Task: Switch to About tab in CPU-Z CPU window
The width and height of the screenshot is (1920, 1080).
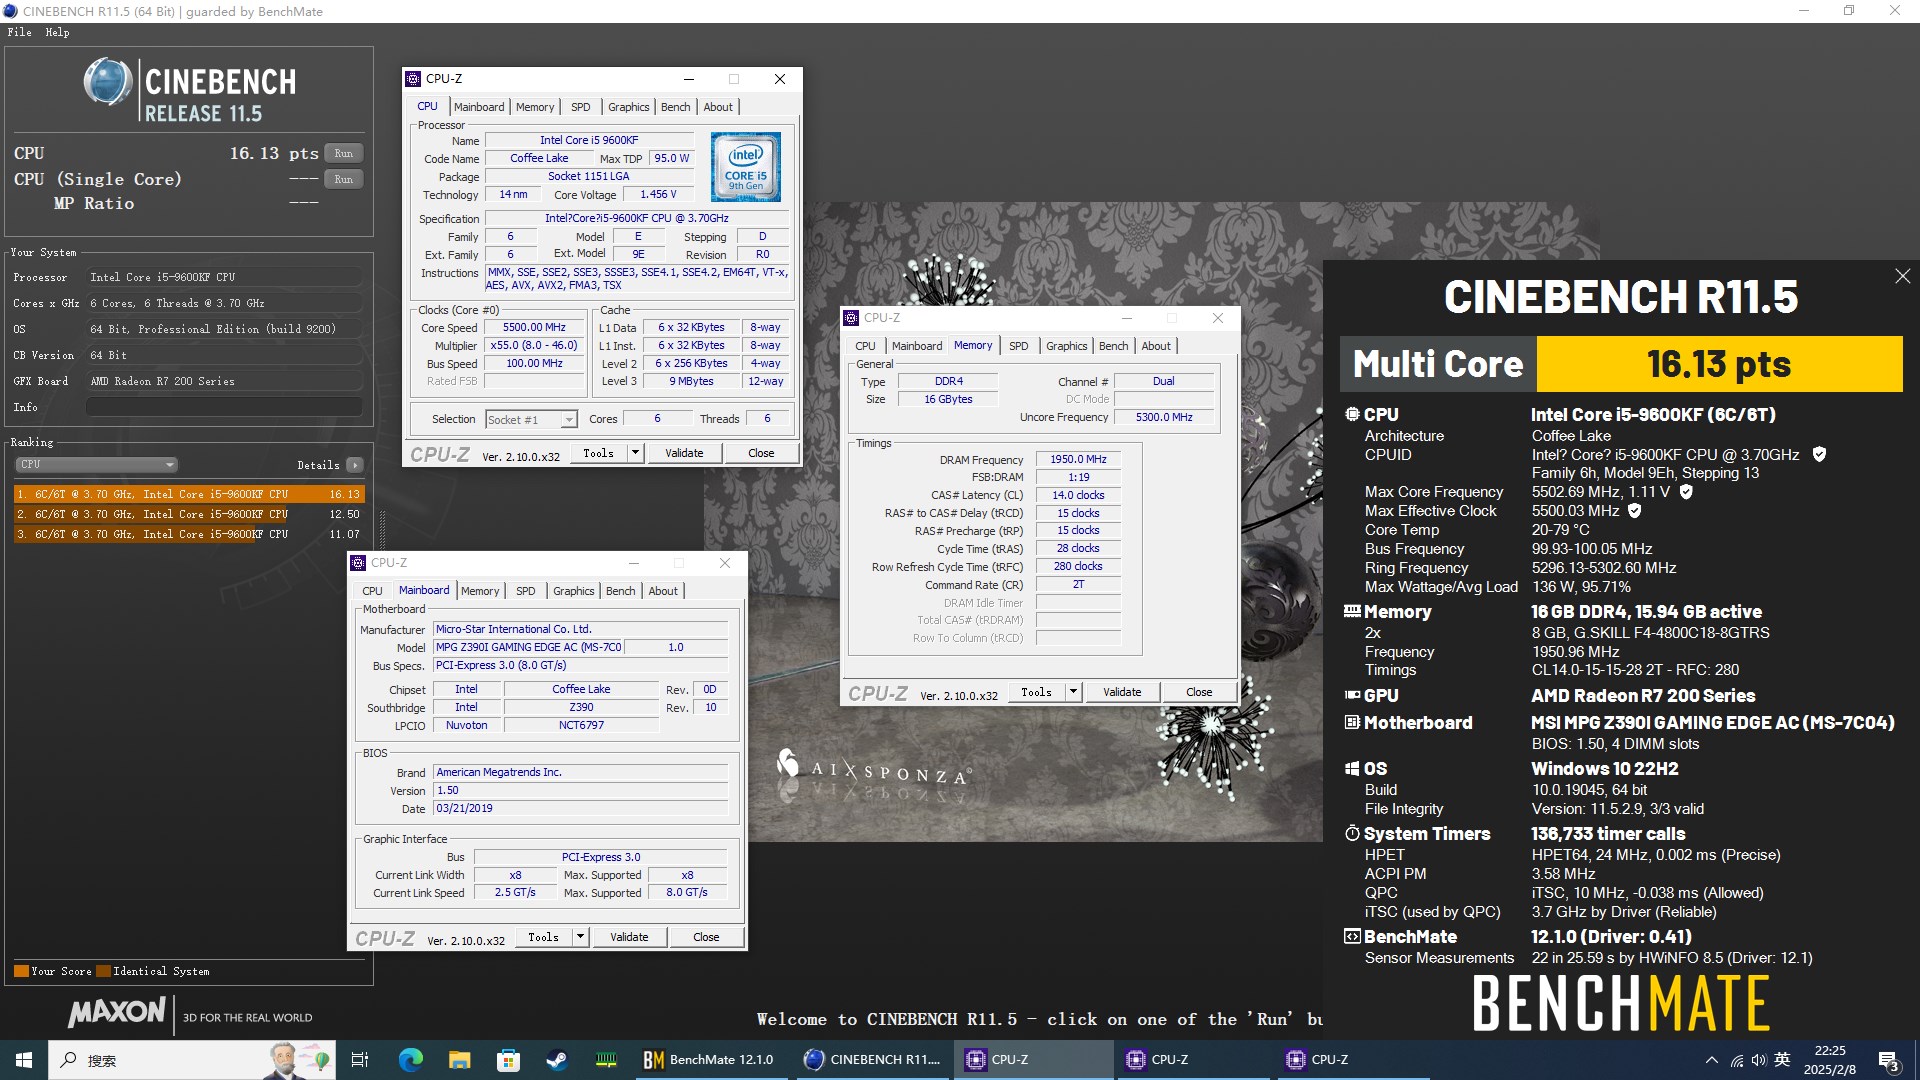Action: click(718, 107)
